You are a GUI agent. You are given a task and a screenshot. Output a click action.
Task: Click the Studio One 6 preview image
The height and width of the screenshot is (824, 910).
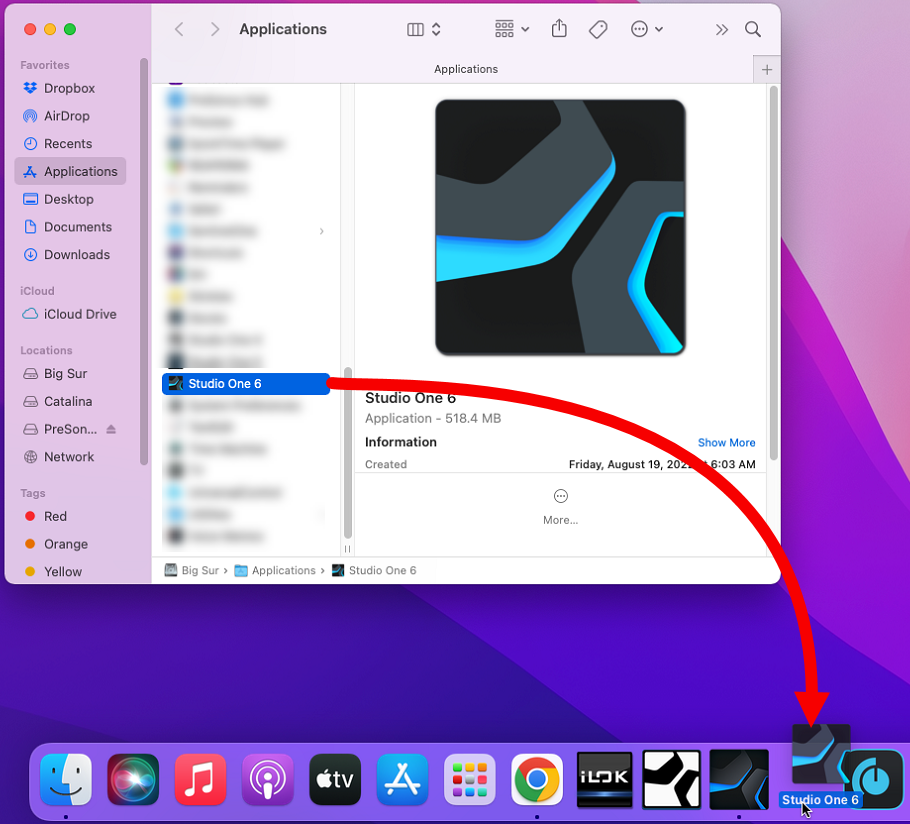pos(560,227)
